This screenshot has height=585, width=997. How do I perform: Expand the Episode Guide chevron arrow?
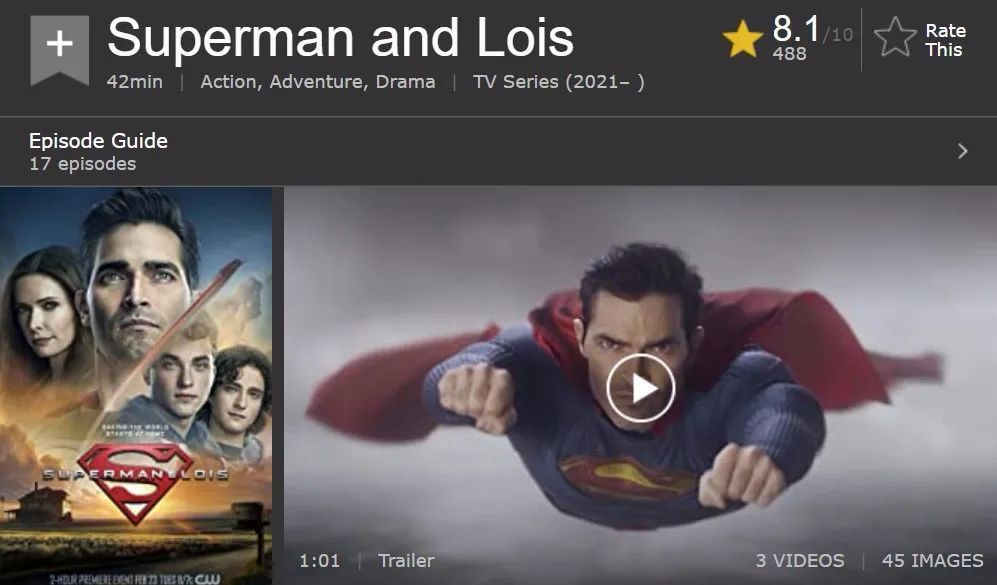(x=963, y=151)
